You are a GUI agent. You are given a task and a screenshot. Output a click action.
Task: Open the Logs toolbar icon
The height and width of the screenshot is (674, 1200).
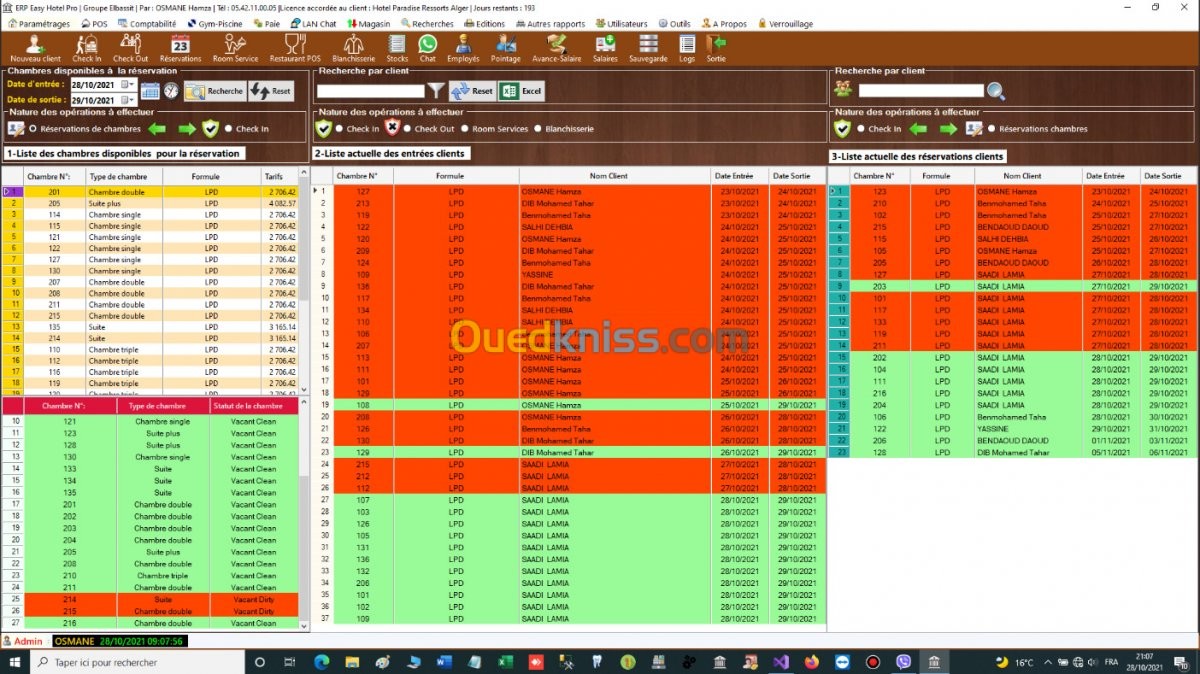(687, 47)
